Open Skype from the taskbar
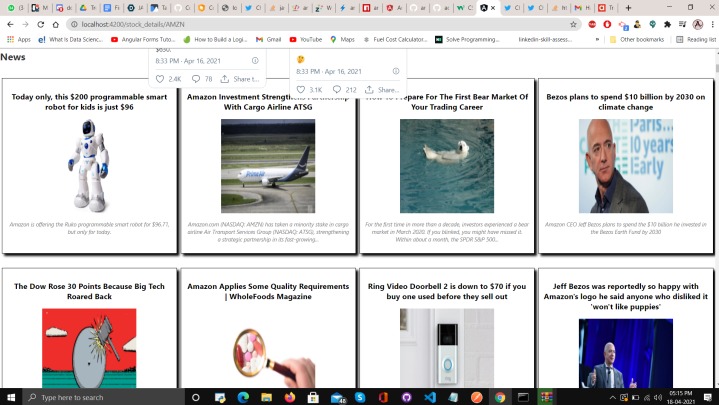Image resolution: width=719 pixels, height=405 pixels. (x=360, y=397)
